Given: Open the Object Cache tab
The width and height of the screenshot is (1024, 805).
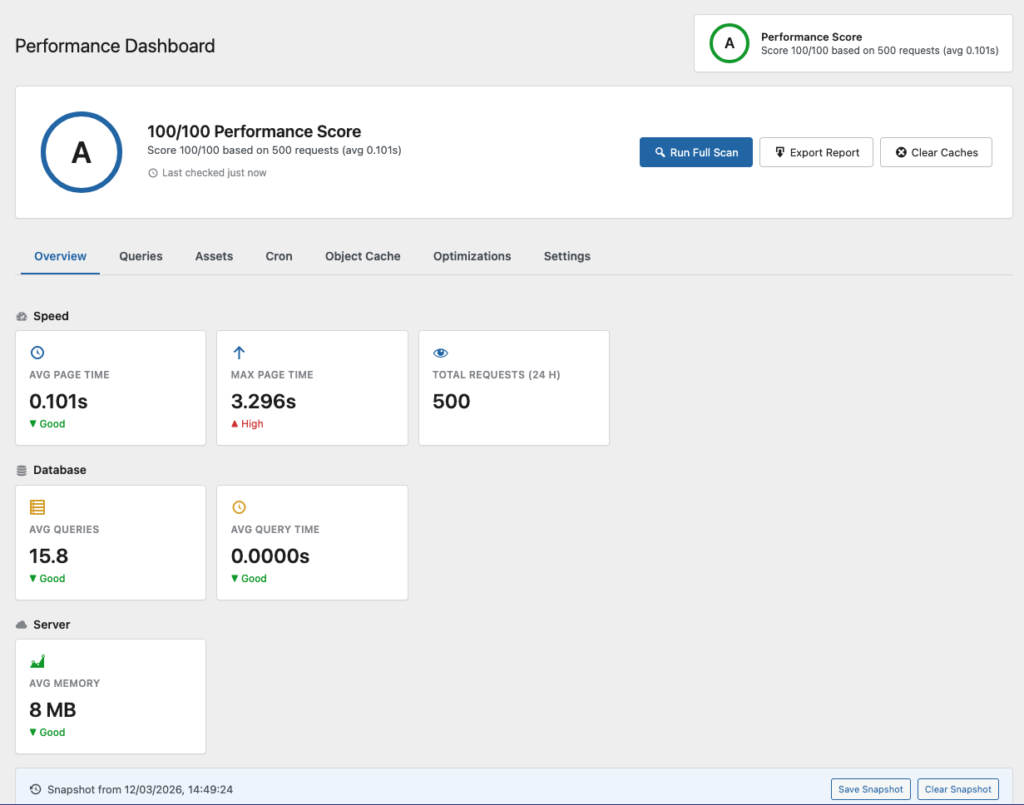Looking at the screenshot, I should pos(362,256).
